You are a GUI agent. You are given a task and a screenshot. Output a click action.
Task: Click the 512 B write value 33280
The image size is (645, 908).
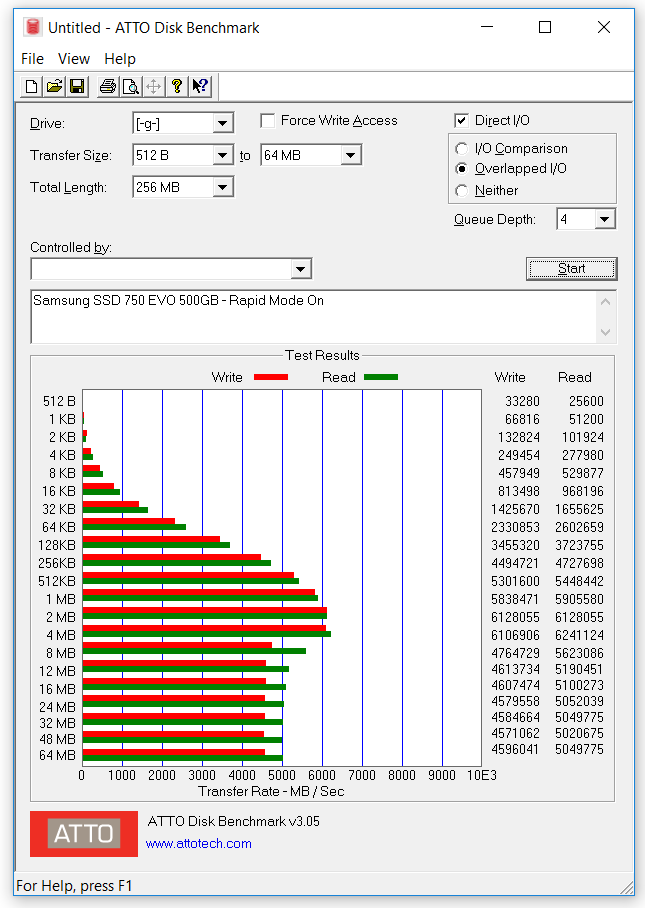pos(522,401)
